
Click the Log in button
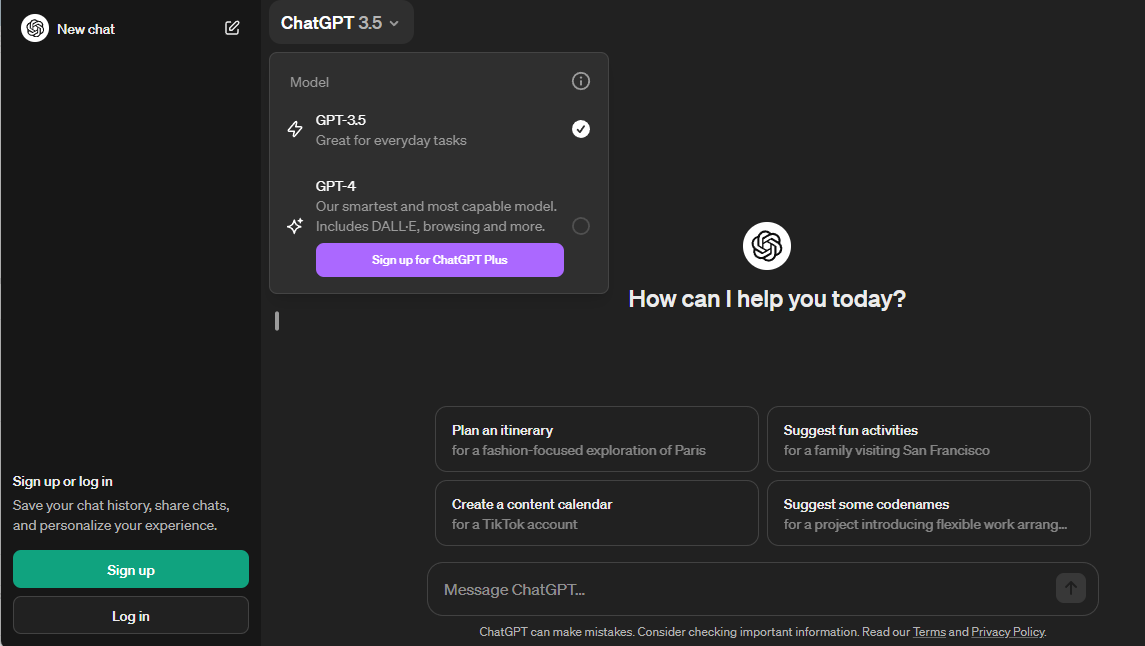(131, 615)
